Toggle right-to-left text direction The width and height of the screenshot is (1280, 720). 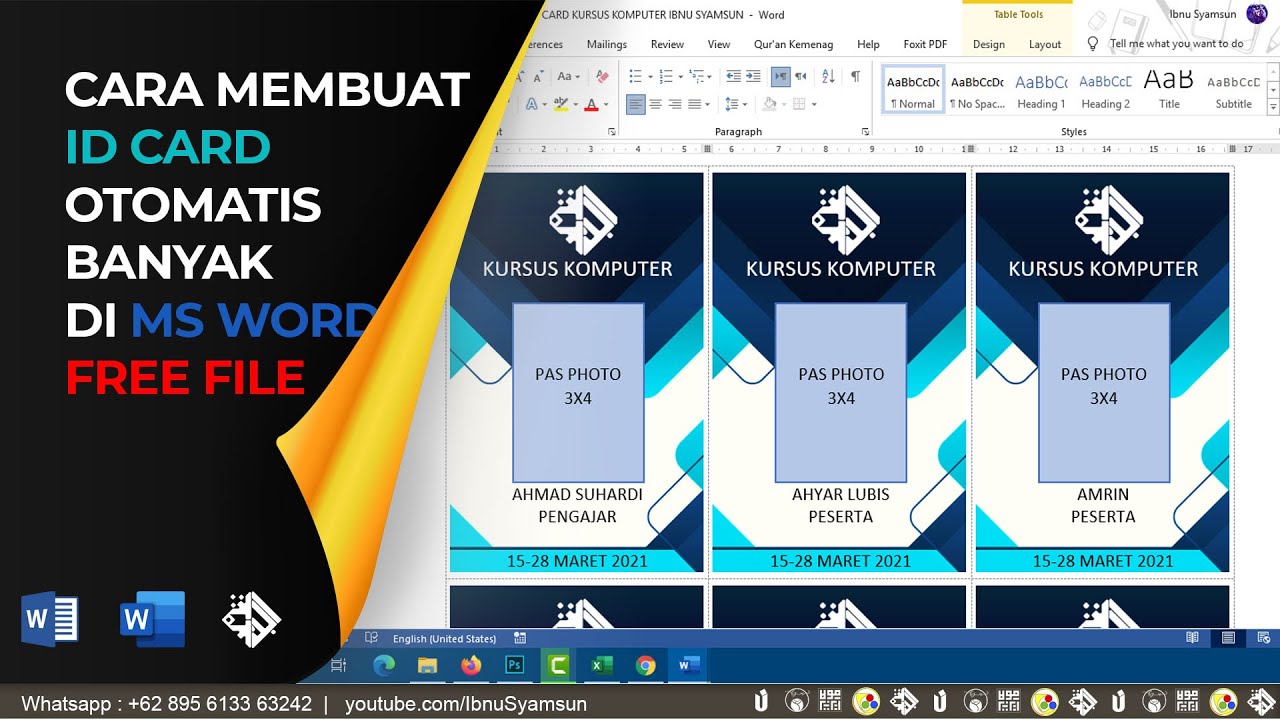[x=800, y=76]
